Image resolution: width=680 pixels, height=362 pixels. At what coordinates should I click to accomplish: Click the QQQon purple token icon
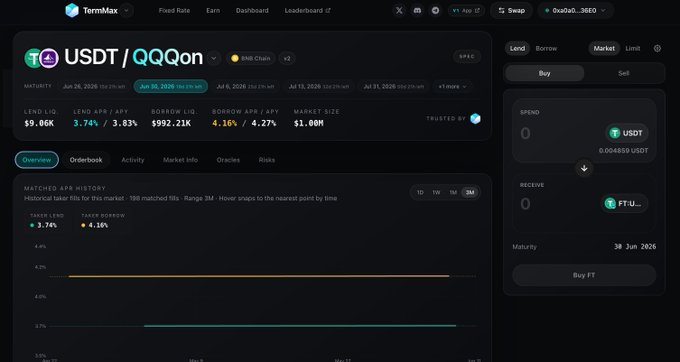coord(49,58)
